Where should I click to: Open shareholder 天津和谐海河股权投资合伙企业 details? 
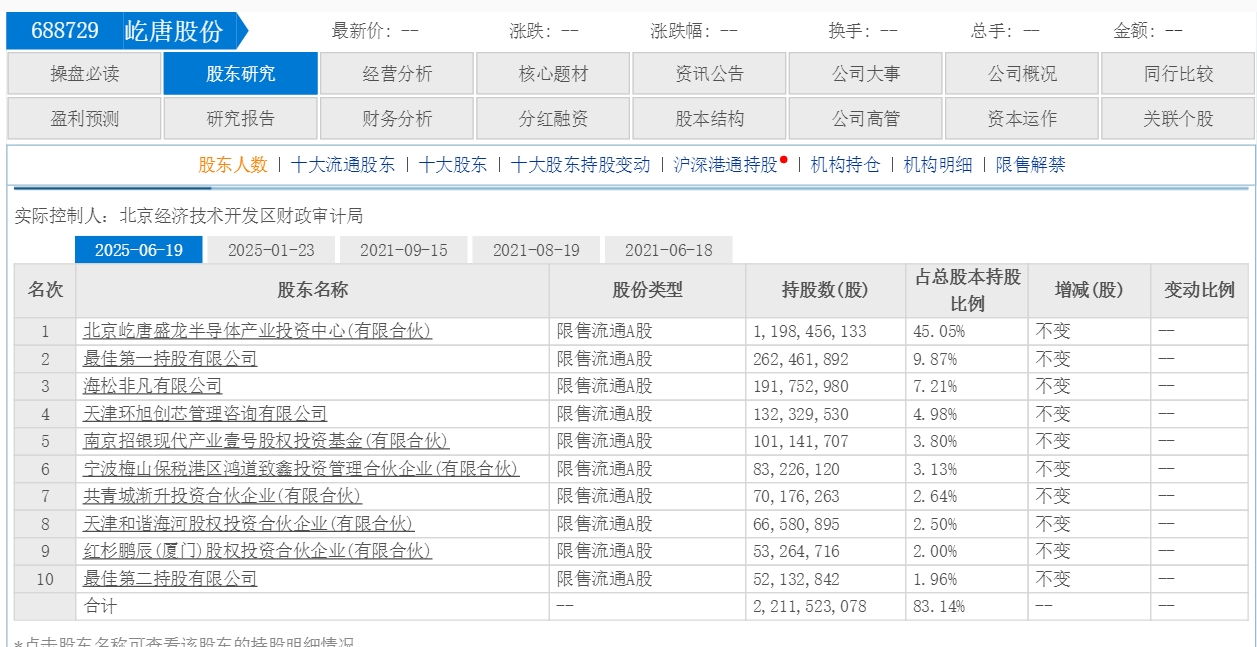(x=248, y=524)
